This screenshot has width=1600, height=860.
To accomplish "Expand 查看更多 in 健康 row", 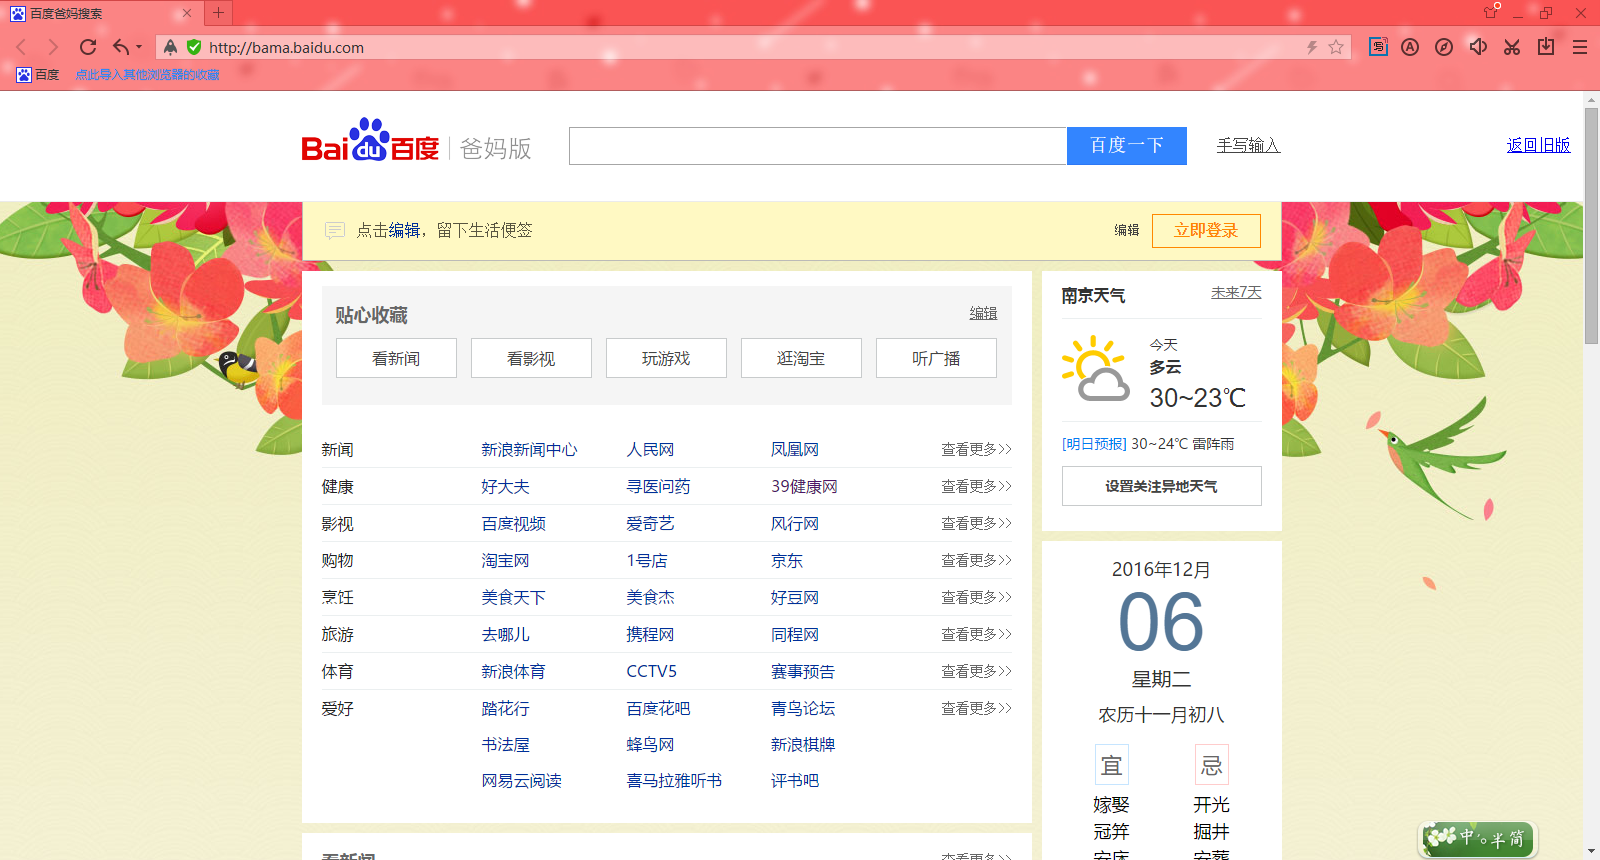I will coord(976,487).
